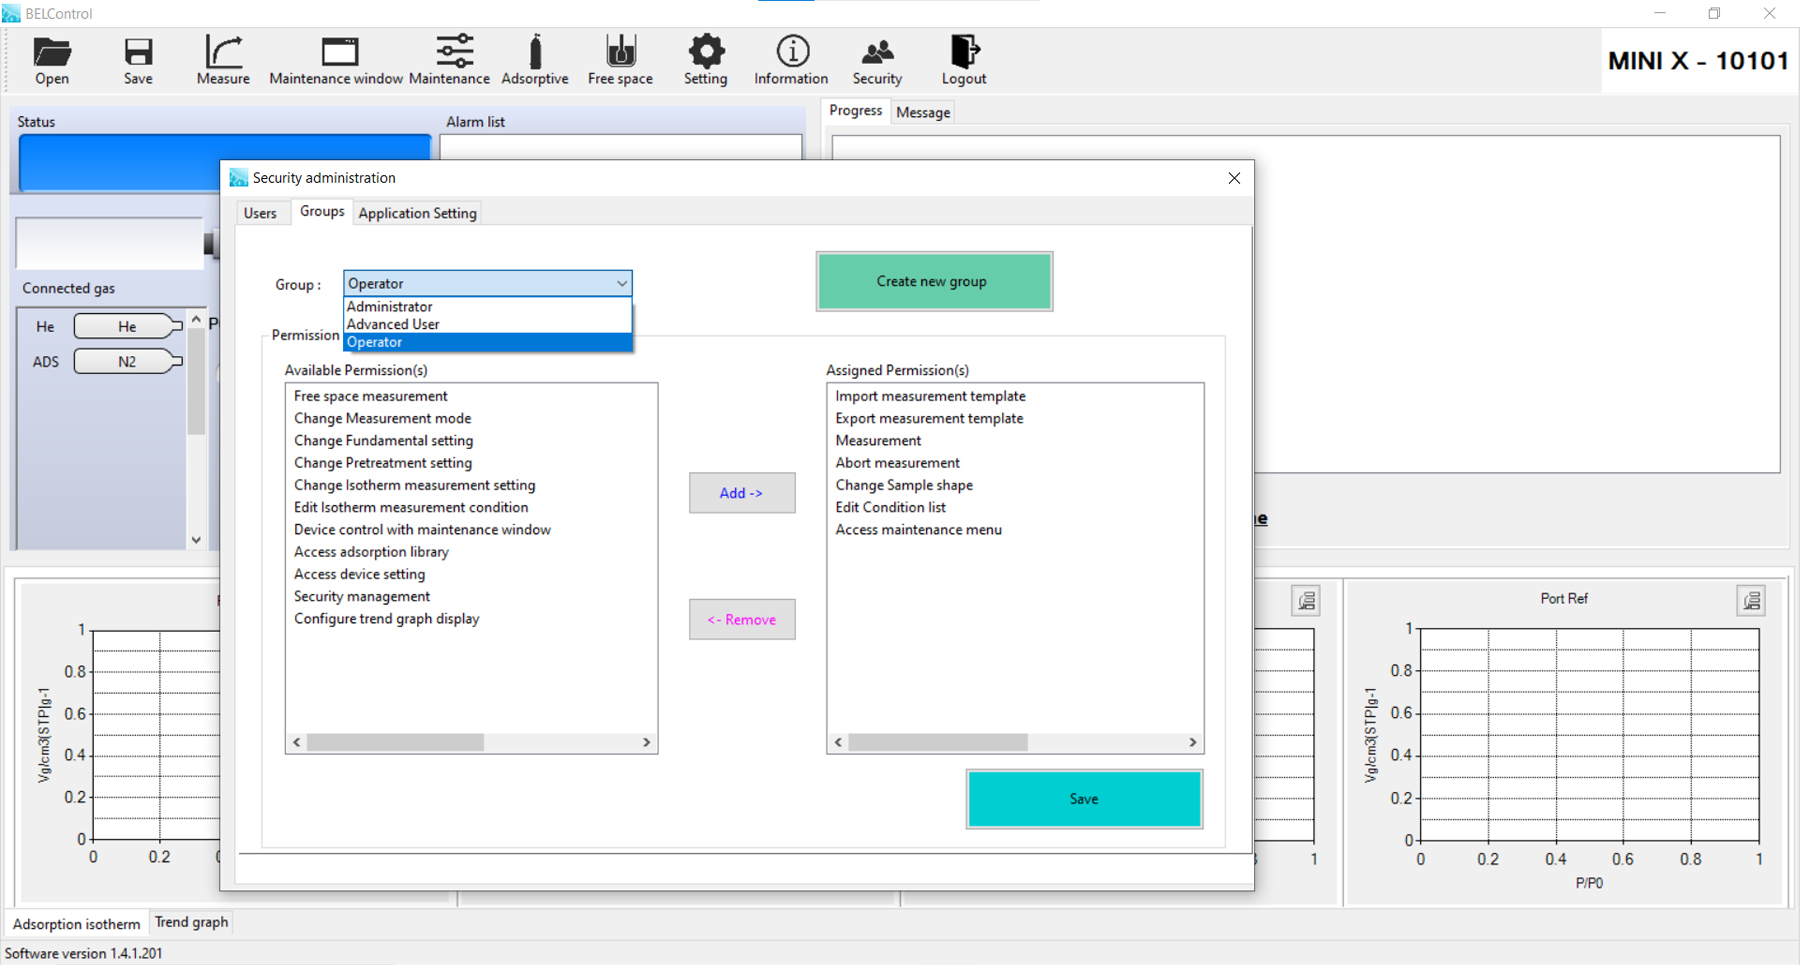Viewport: 1800px width, 965px height.
Task: Open the Application Setting tab
Action: coord(417,213)
